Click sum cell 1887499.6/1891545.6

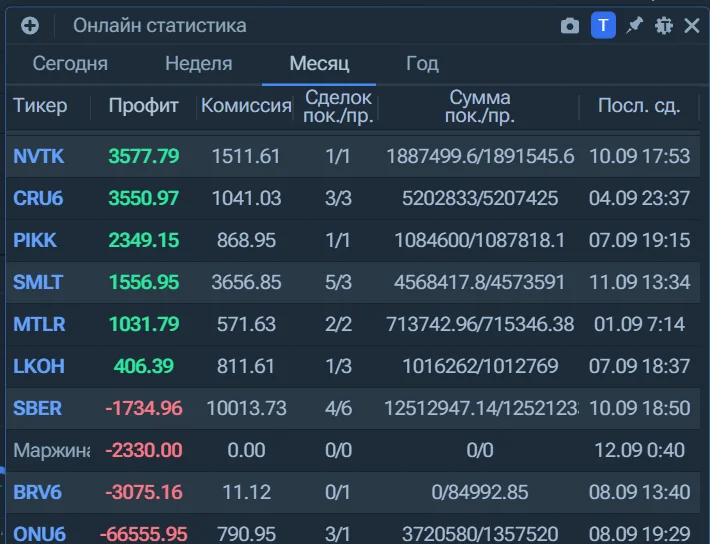(480, 156)
